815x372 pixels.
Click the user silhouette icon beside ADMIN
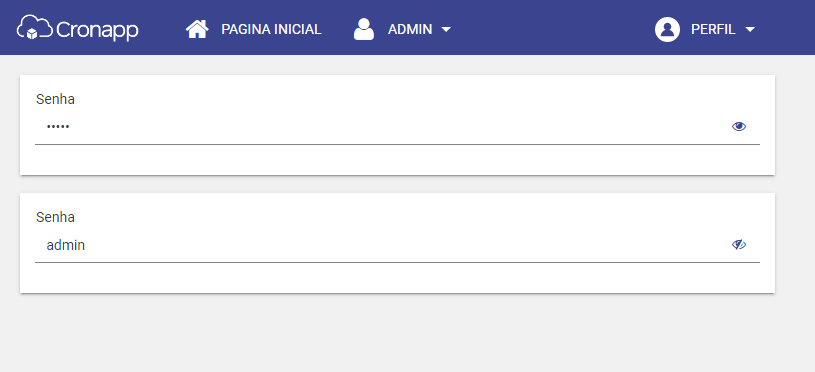tap(364, 29)
